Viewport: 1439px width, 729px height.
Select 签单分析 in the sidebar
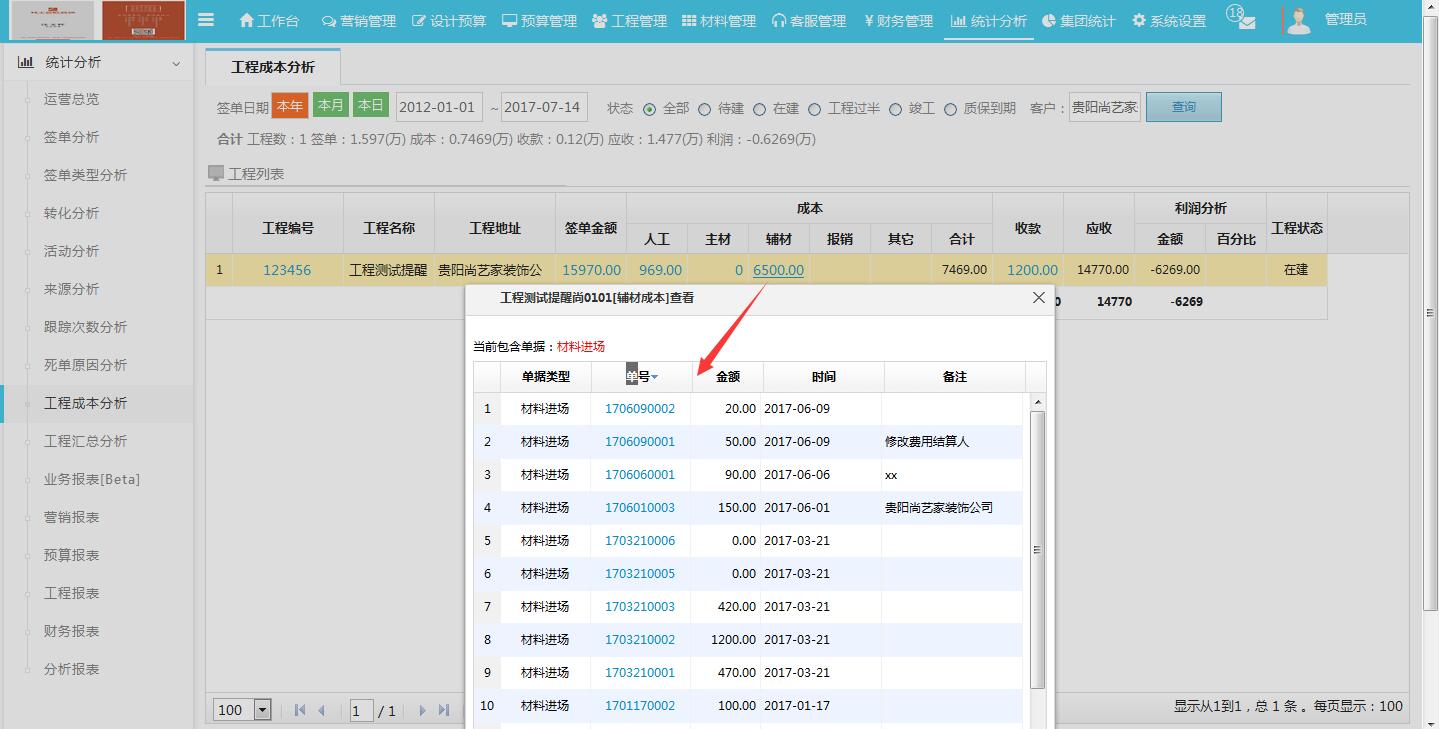(x=71, y=137)
